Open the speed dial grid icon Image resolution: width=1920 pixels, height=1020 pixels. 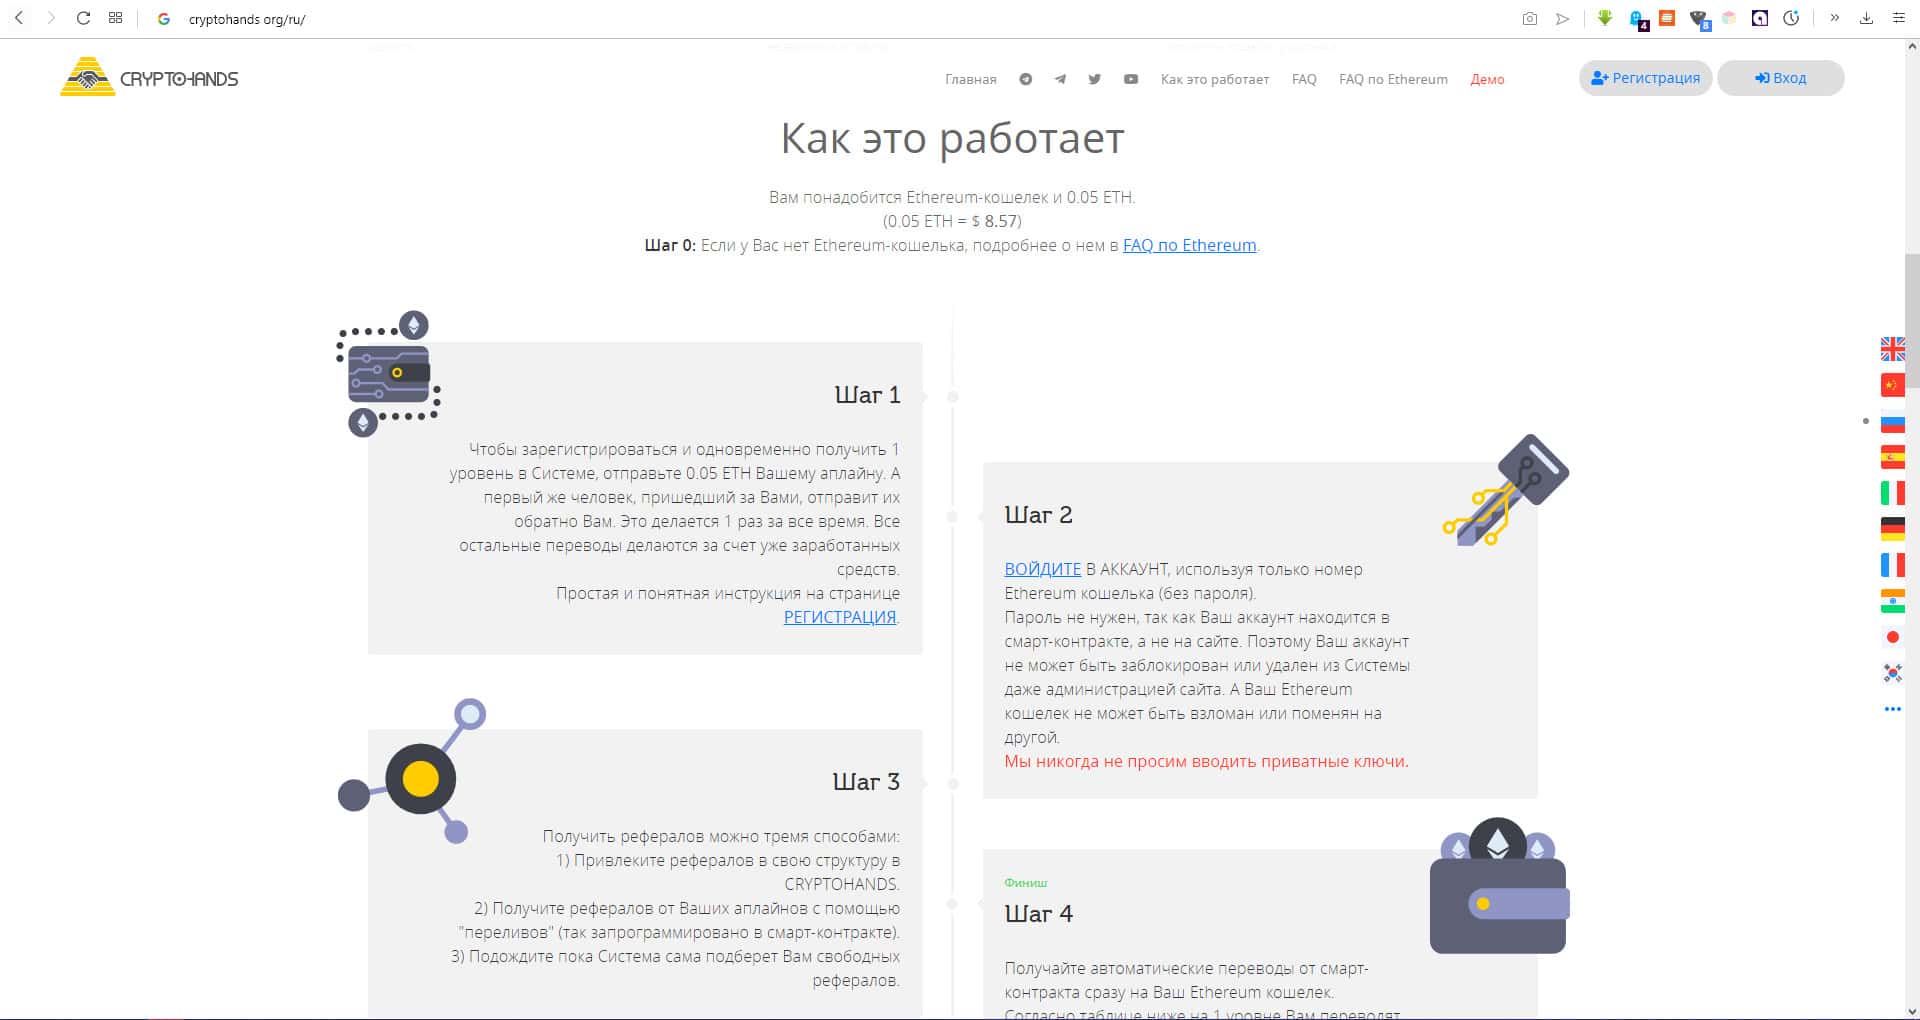[116, 18]
